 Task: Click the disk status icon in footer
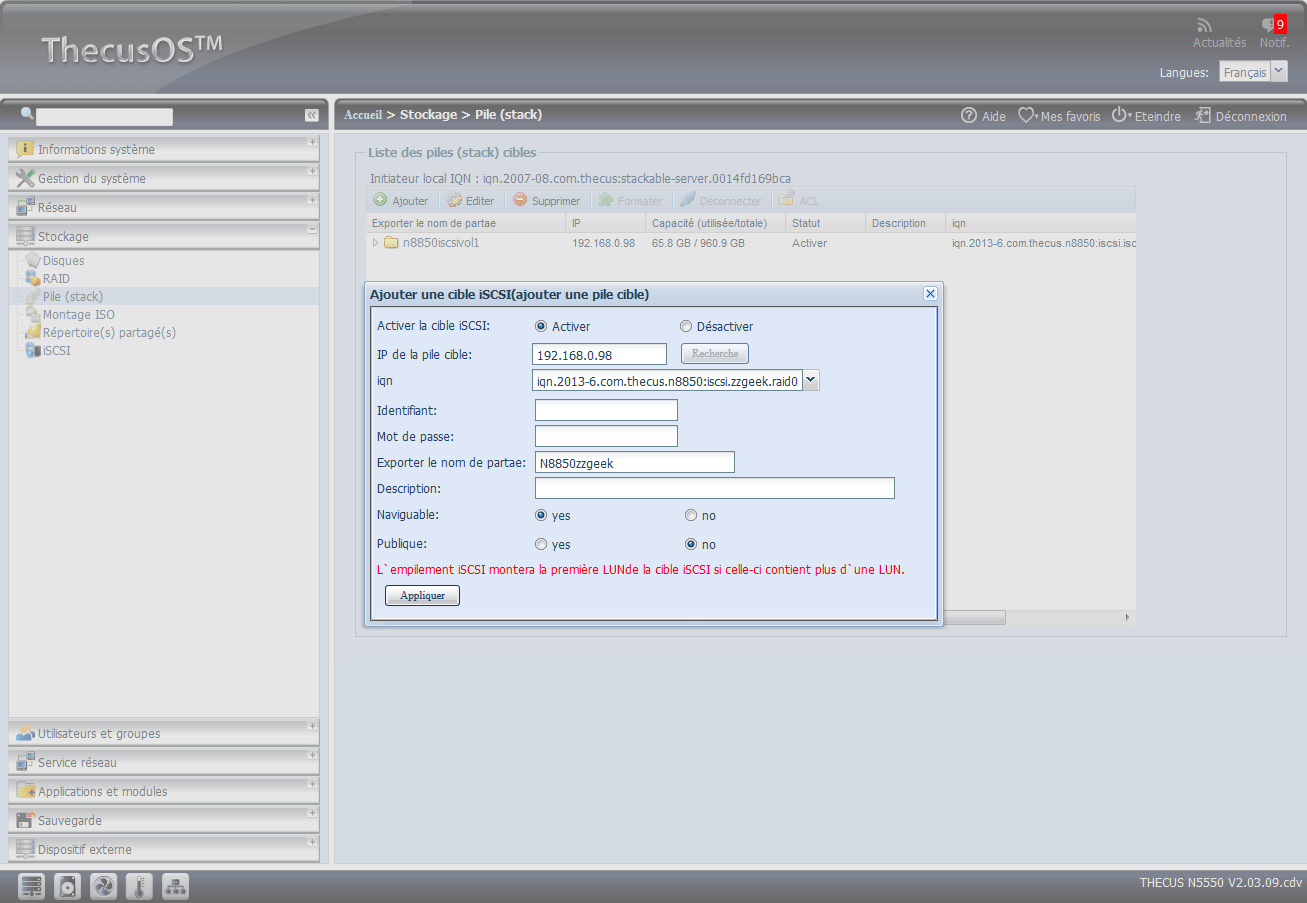click(x=68, y=887)
